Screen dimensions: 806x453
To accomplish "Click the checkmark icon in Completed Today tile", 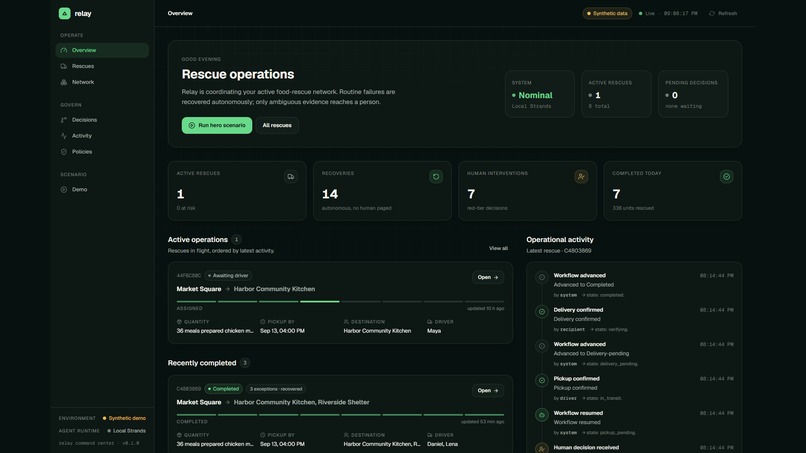I will click(x=726, y=177).
